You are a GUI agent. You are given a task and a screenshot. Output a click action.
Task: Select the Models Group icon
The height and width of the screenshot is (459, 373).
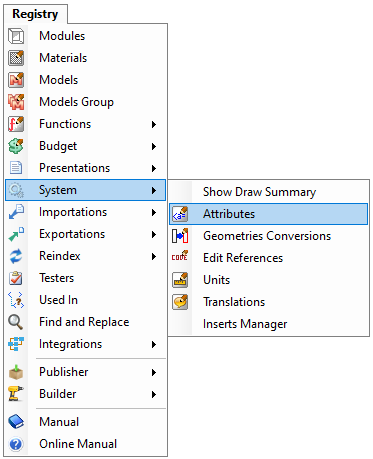point(16,102)
